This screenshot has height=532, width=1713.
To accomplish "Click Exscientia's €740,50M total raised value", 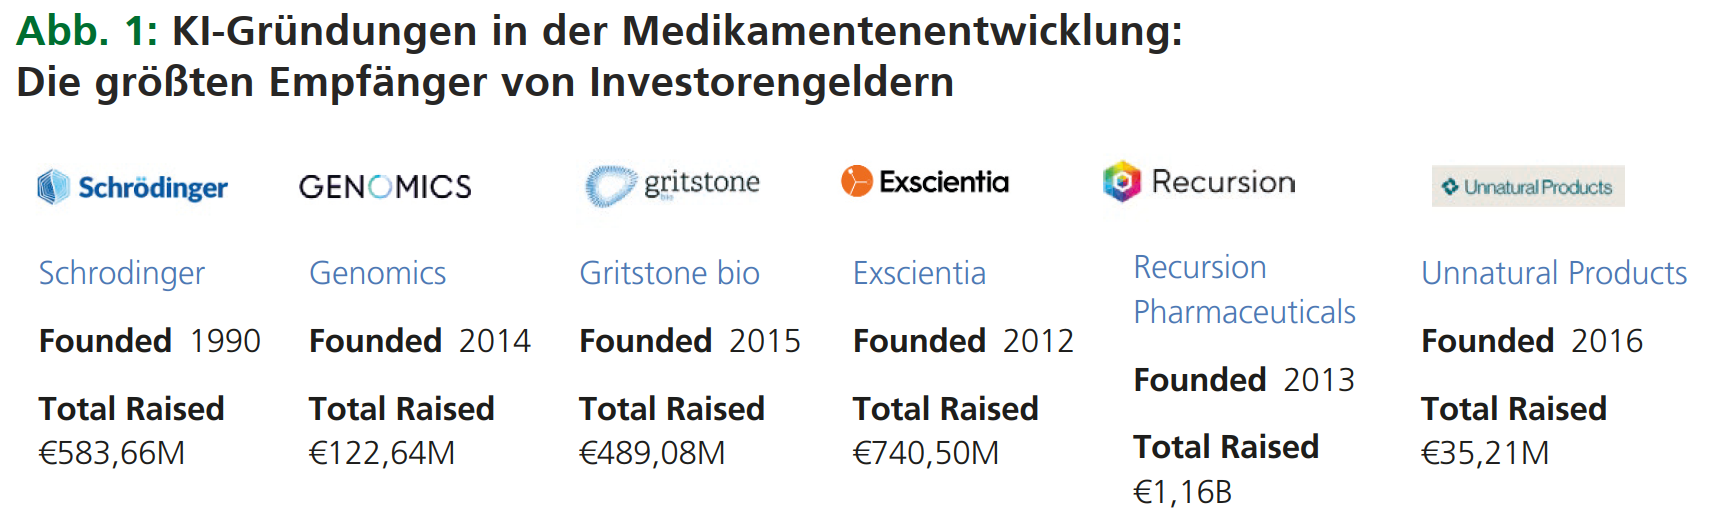I will pyautogui.click(x=926, y=453).
